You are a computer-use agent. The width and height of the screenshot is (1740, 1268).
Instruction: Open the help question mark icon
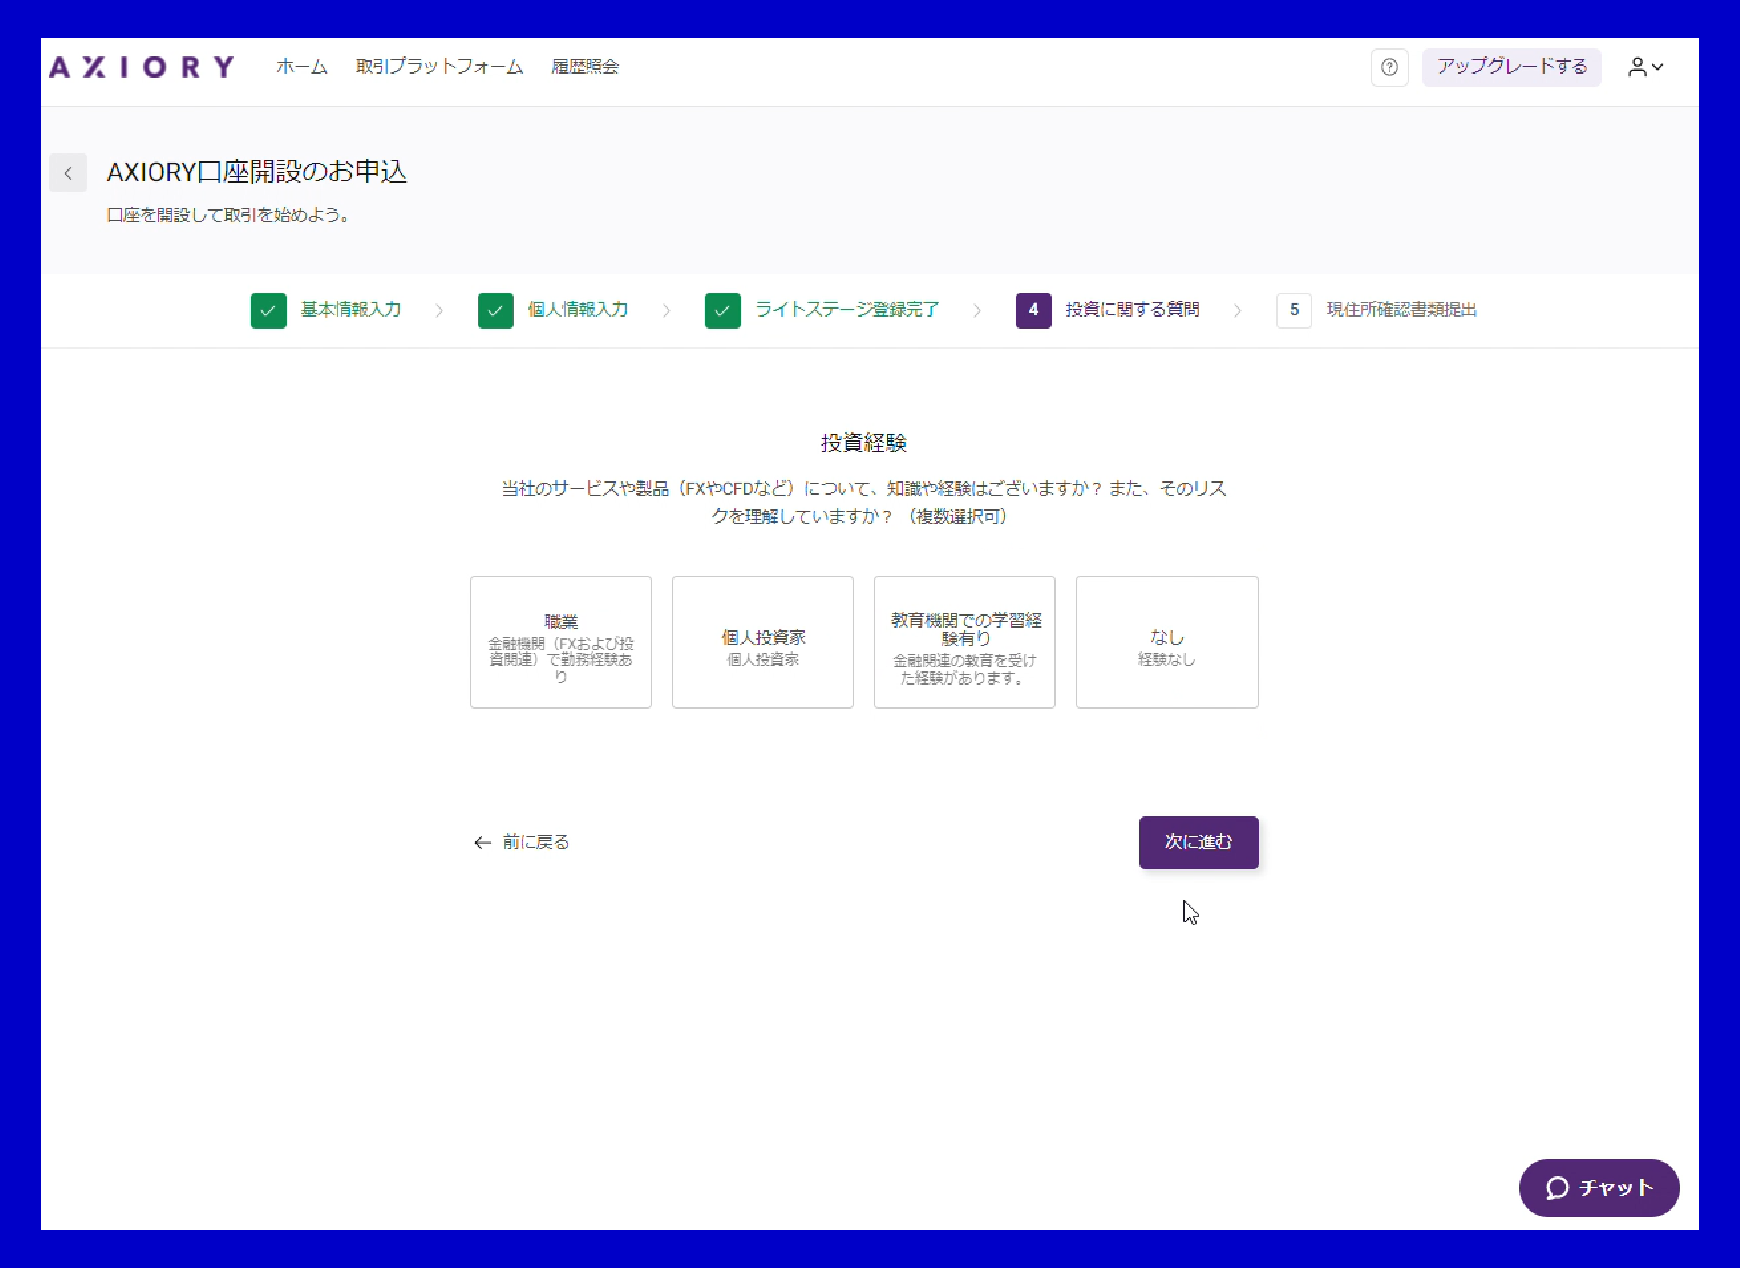tap(1389, 67)
